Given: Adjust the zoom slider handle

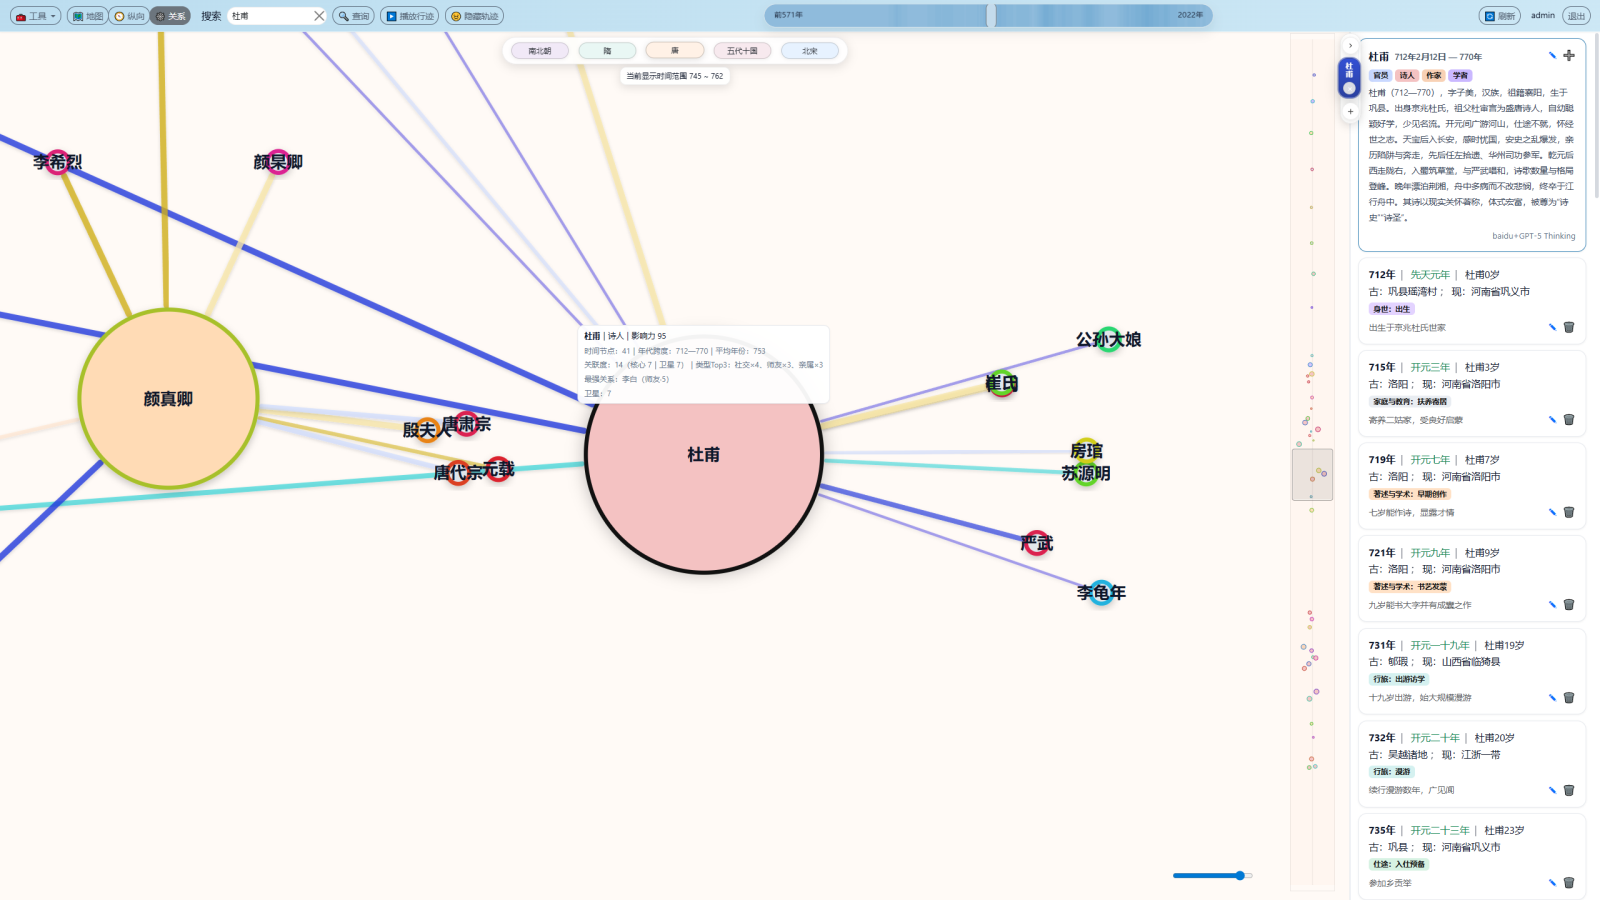Looking at the screenshot, I should click(x=1240, y=875).
